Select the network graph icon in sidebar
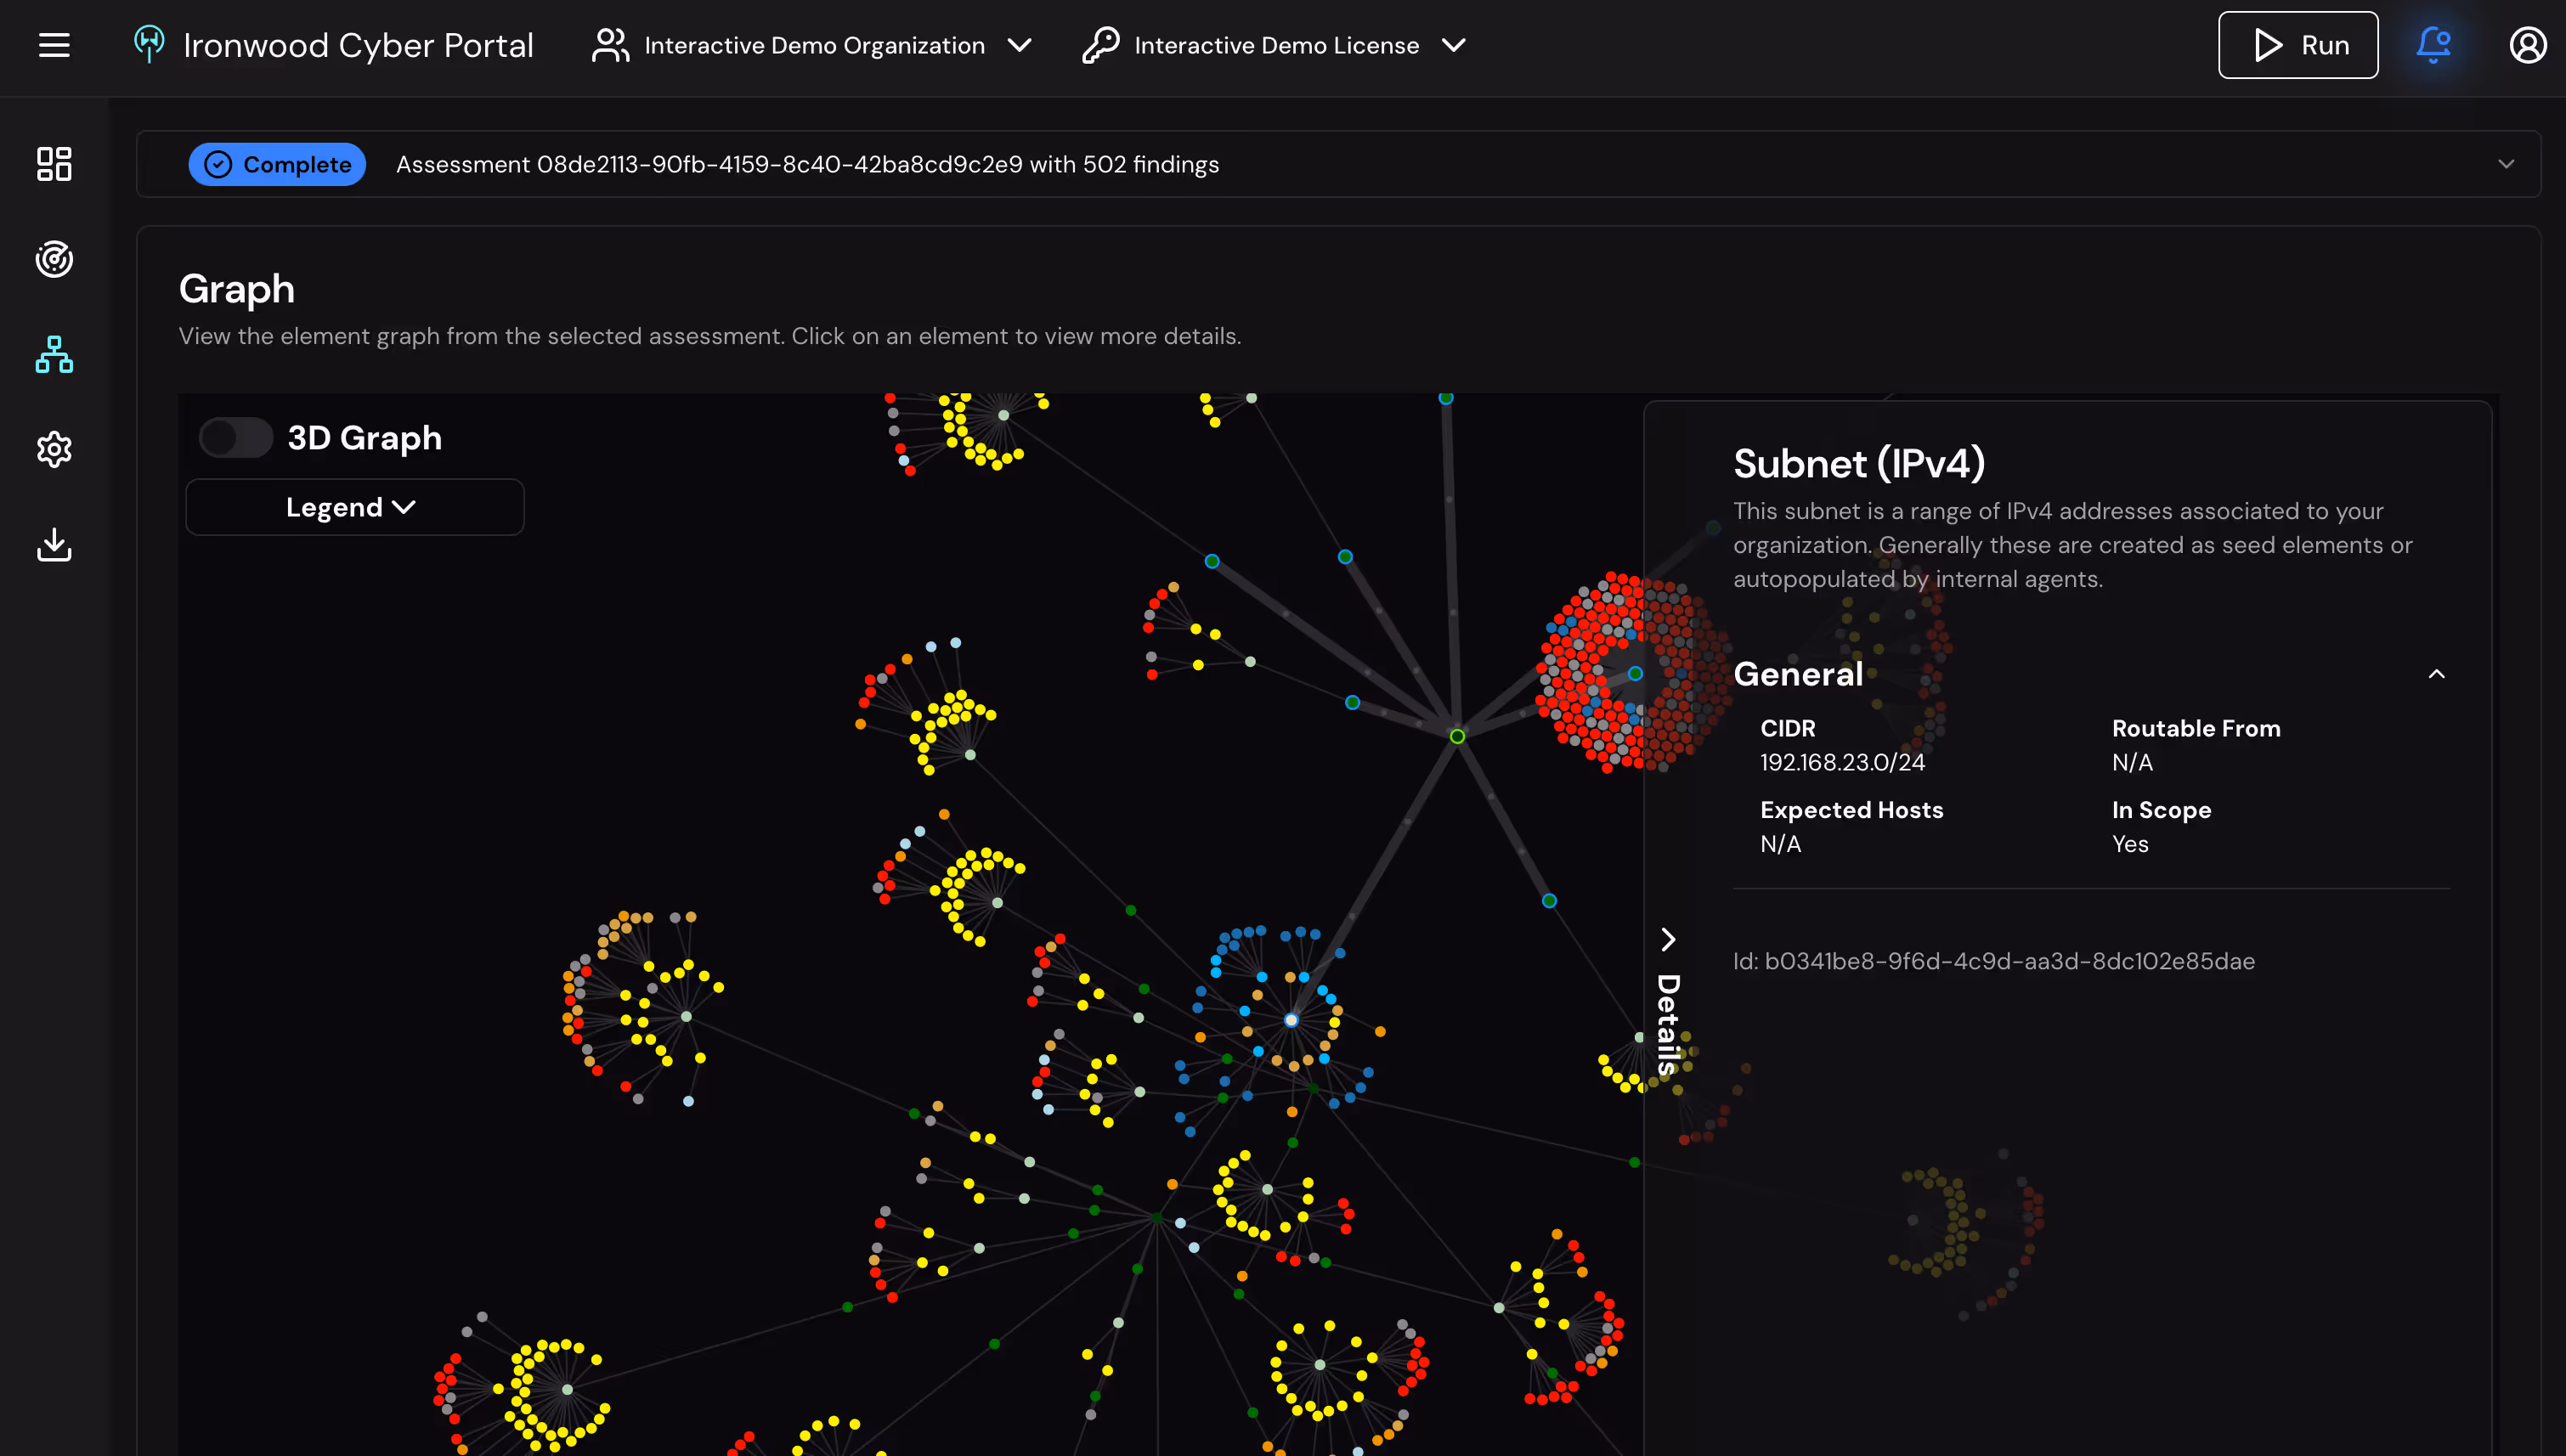Image resolution: width=2566 pixels, height=1456 pixels. point(54,354)
